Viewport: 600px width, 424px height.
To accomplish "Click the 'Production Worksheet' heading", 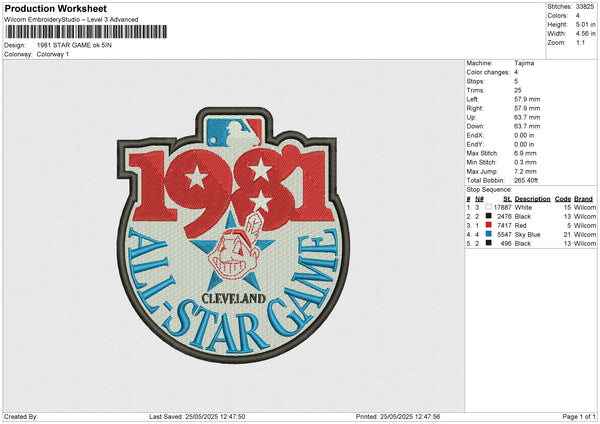I will click(x=56, y=8).
